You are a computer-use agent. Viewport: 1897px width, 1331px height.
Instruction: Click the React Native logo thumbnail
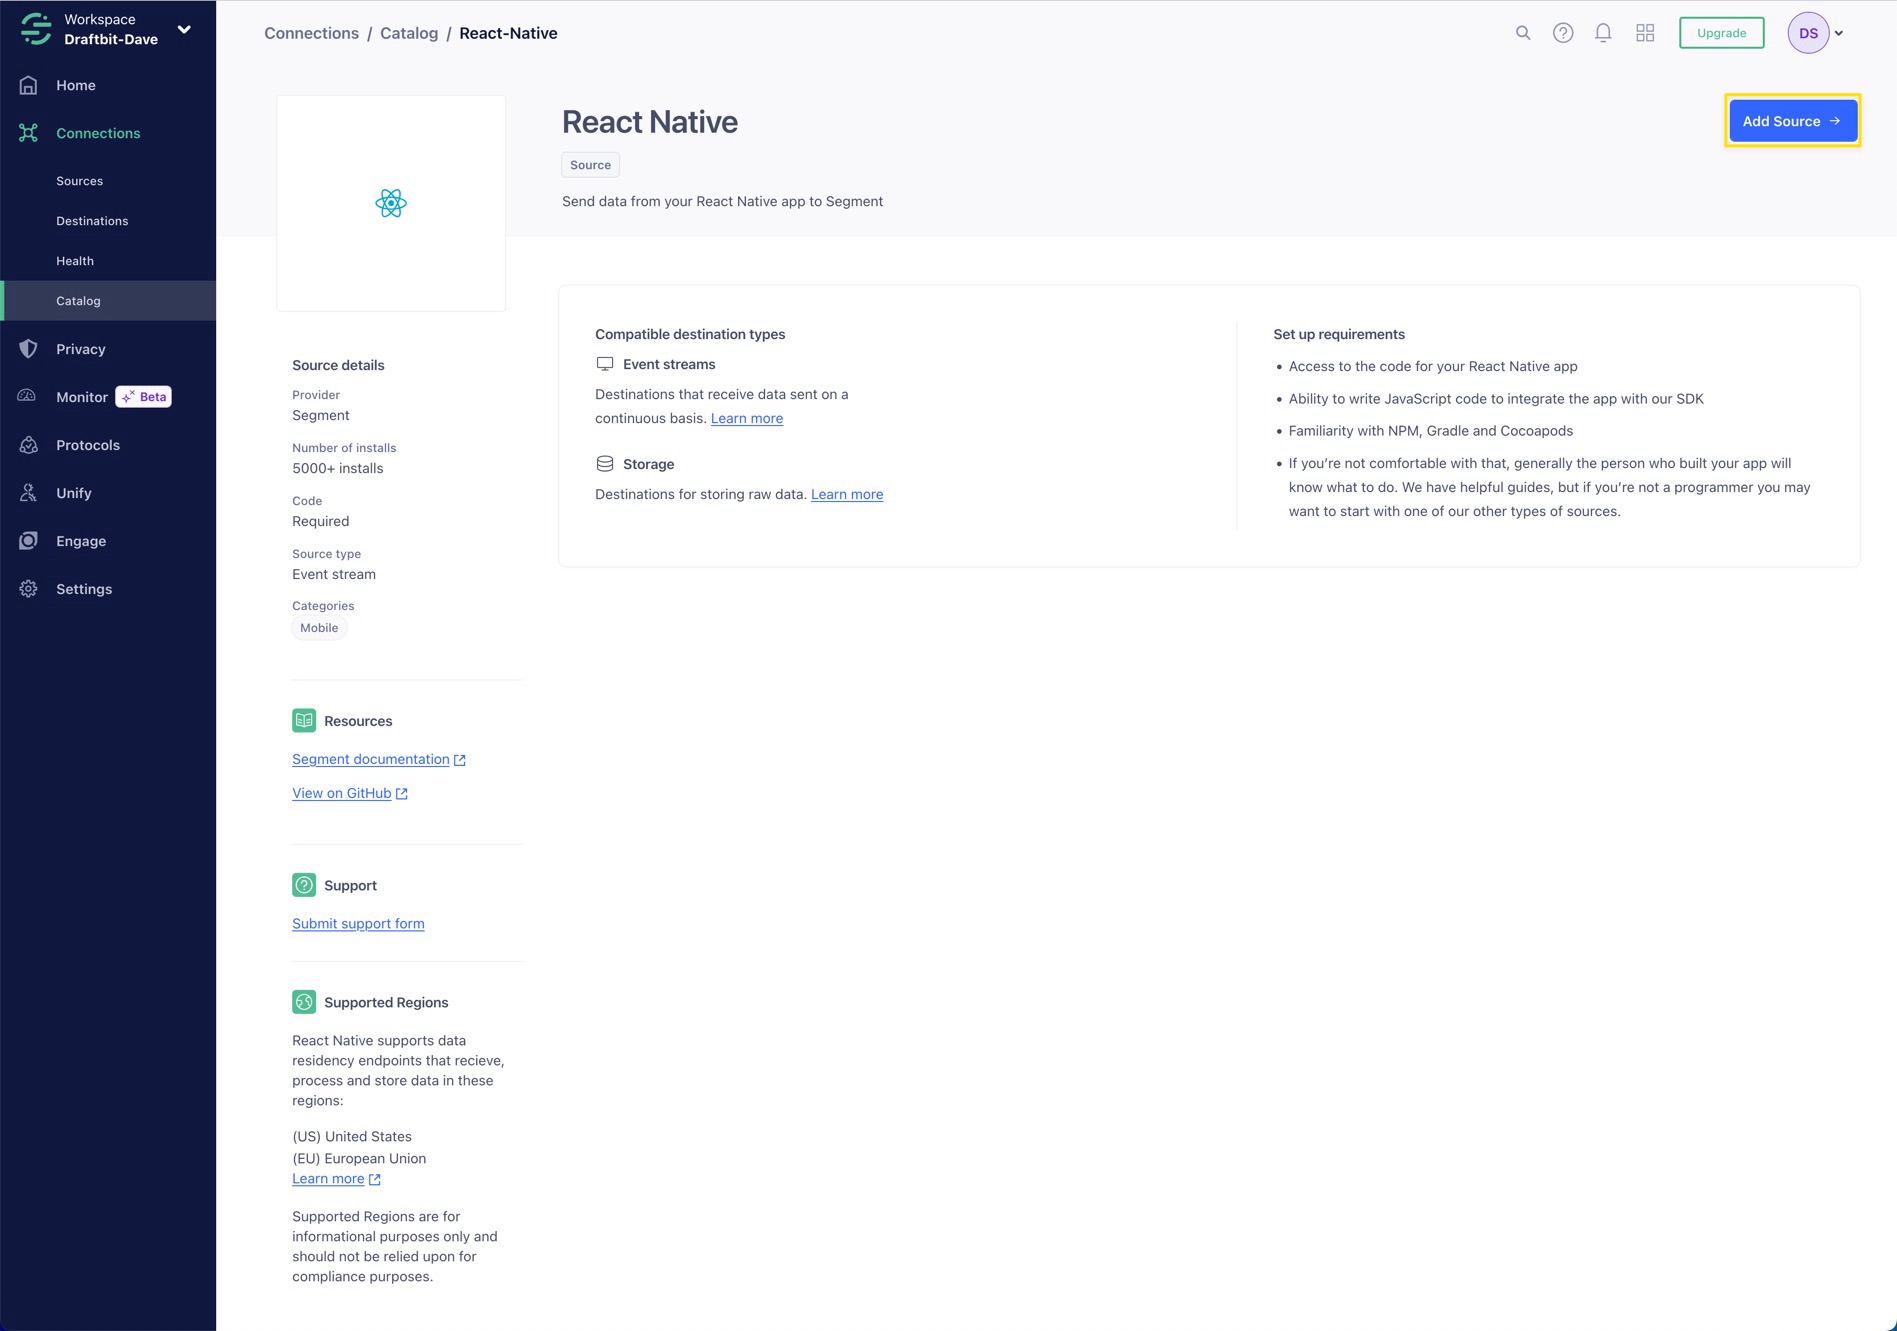(x=391, y=203)
